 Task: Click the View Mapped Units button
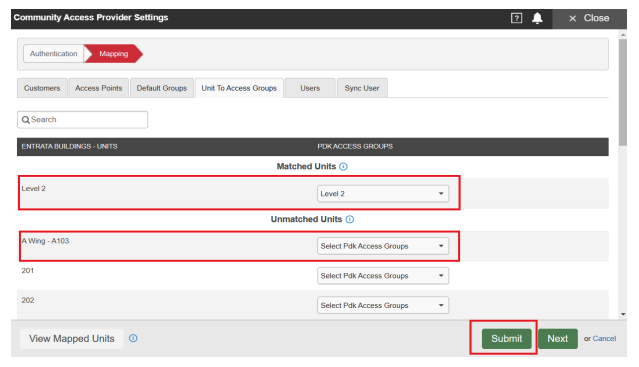coord(72,338)
